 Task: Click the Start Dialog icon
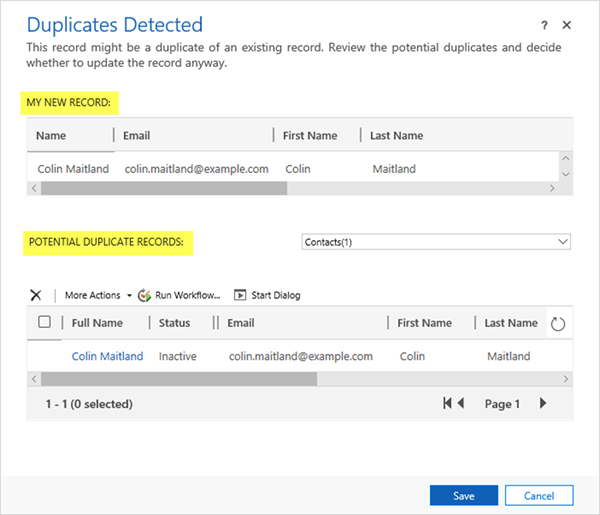click(240, 295)
